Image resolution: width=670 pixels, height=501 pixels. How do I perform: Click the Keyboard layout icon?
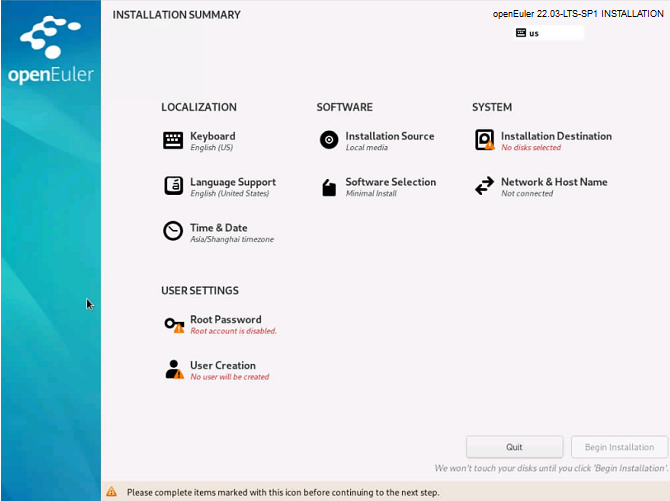tap(173, 141)
